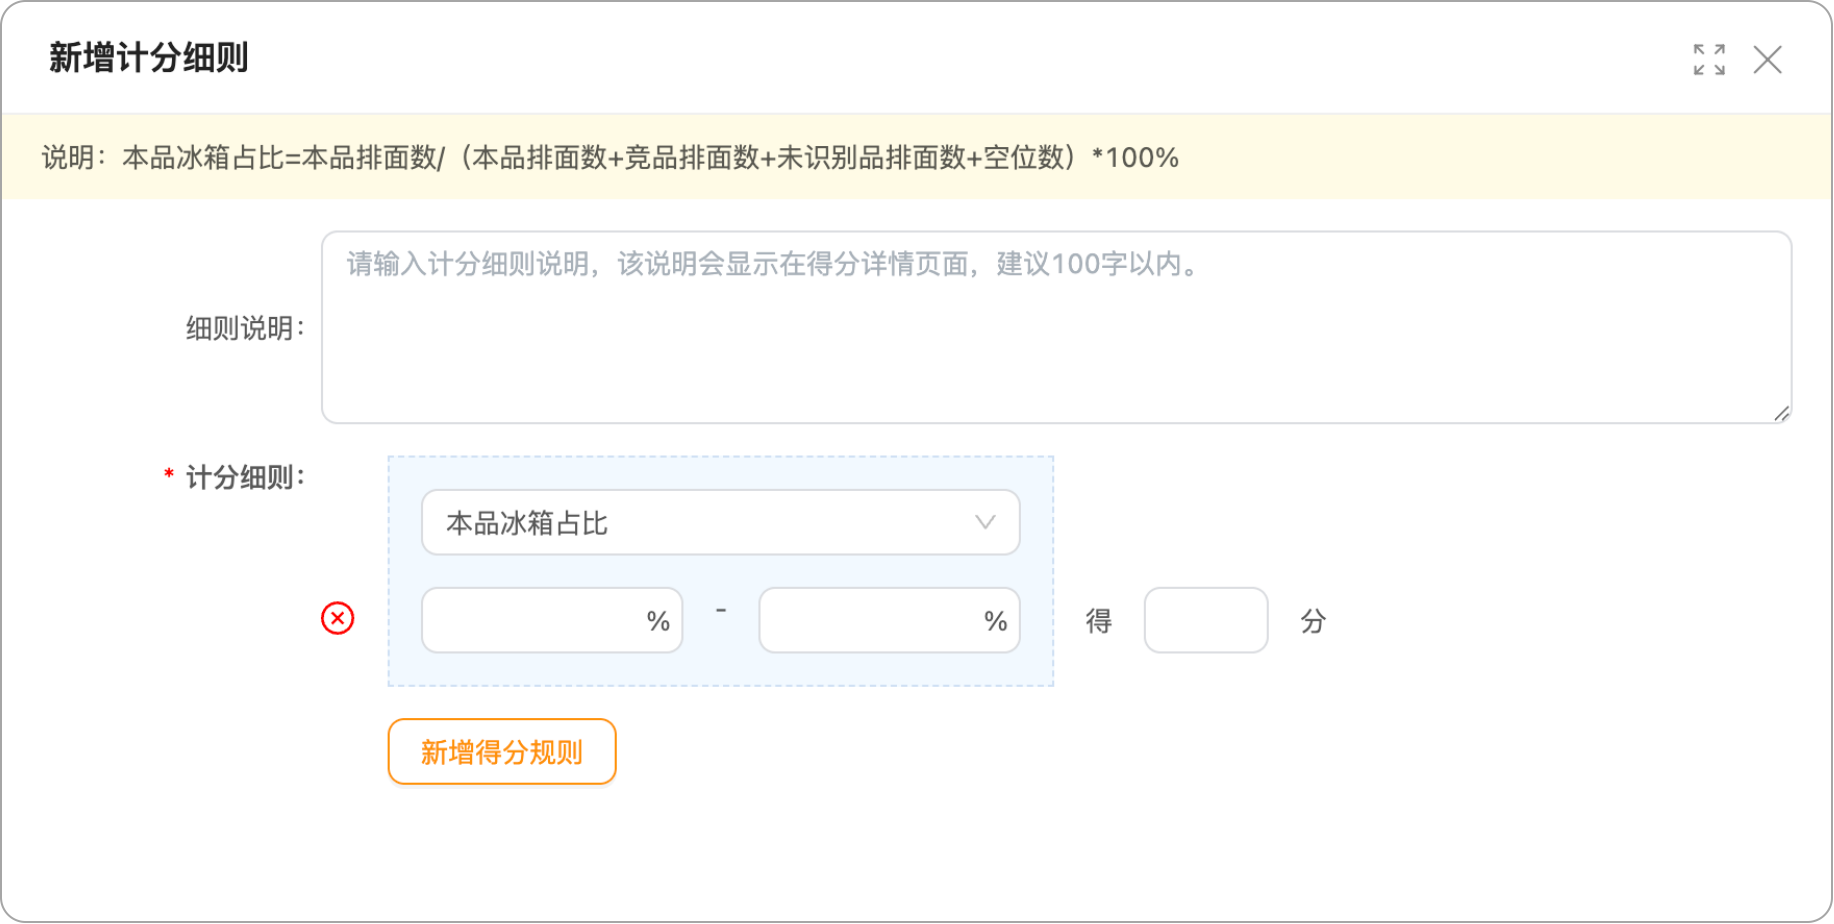Click the yellow 说明 formula banner
Viewport: 1834px width, 924px height.
916,157
